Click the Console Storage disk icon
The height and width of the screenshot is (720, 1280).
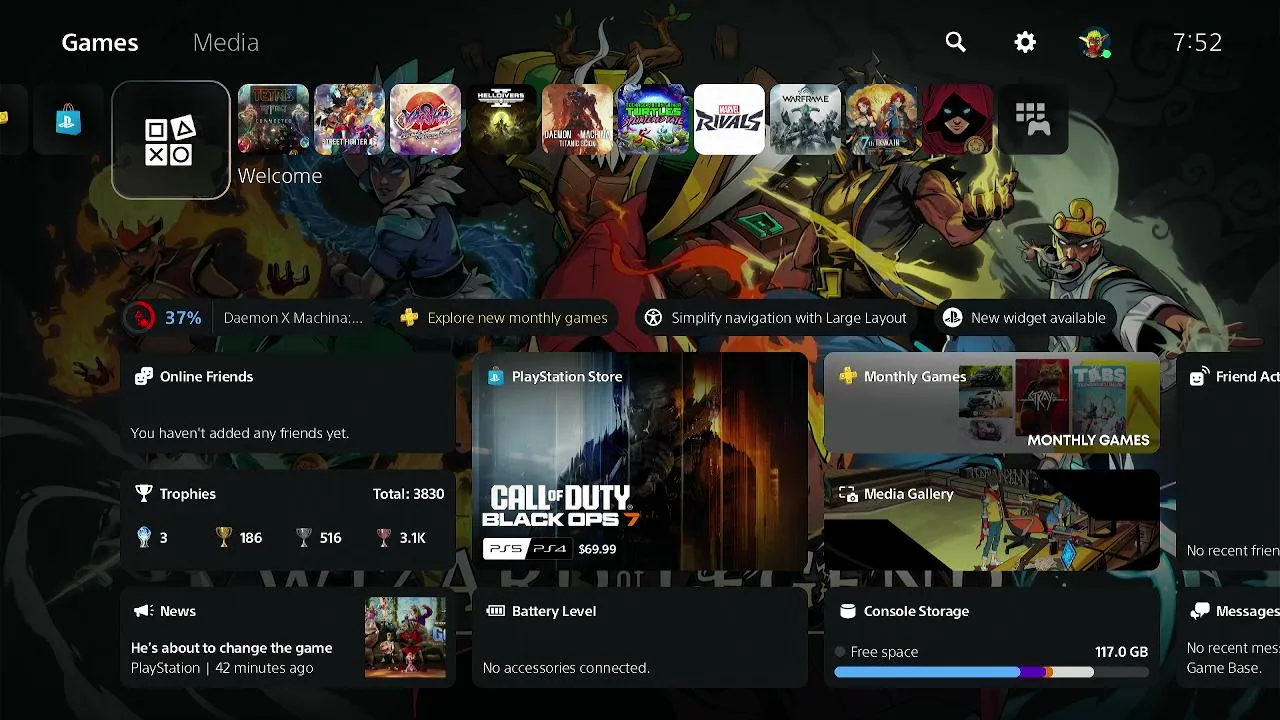pos(848,611)
